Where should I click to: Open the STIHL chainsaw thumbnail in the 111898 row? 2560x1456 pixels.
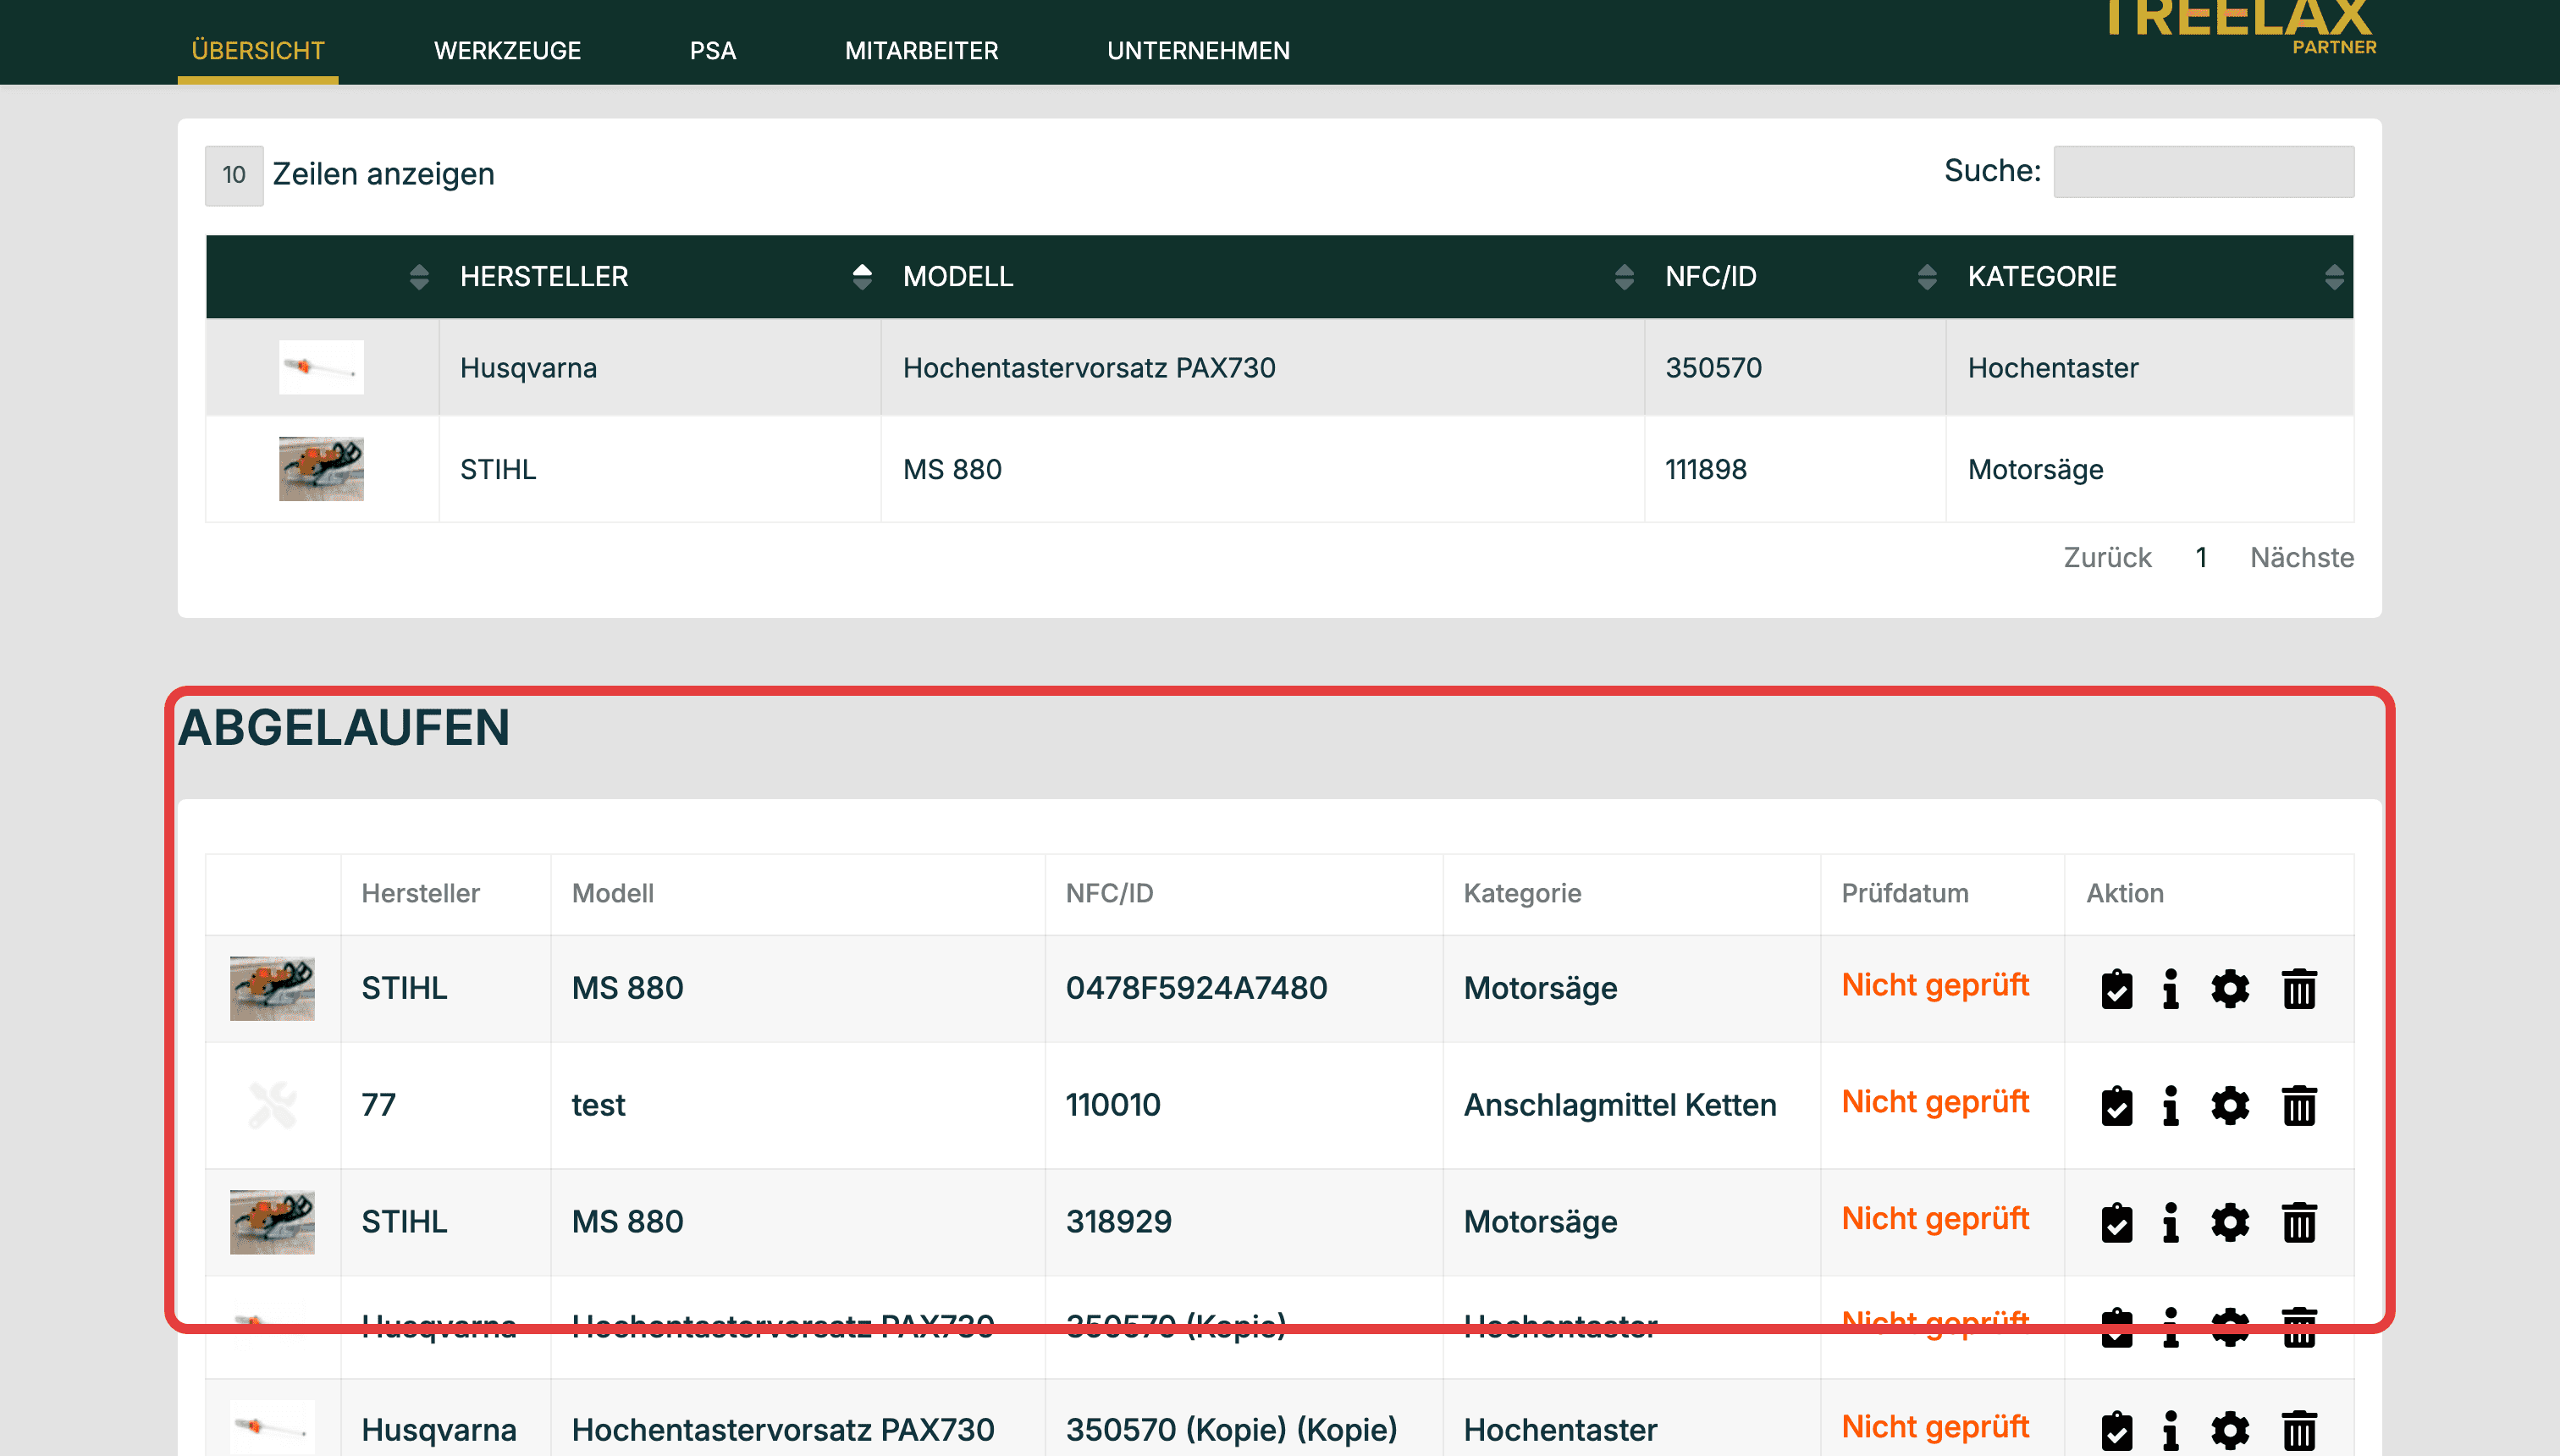321,469
